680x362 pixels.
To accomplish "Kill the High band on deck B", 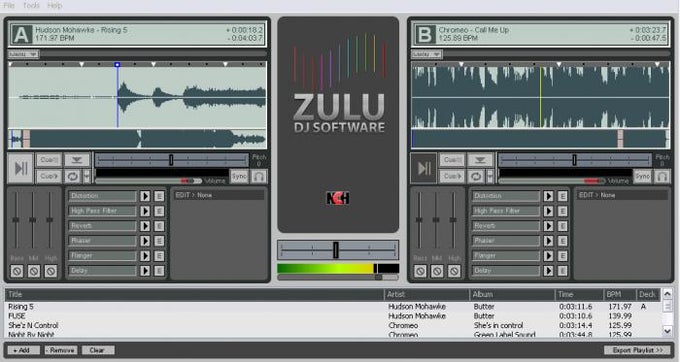I will pos(454,271).
